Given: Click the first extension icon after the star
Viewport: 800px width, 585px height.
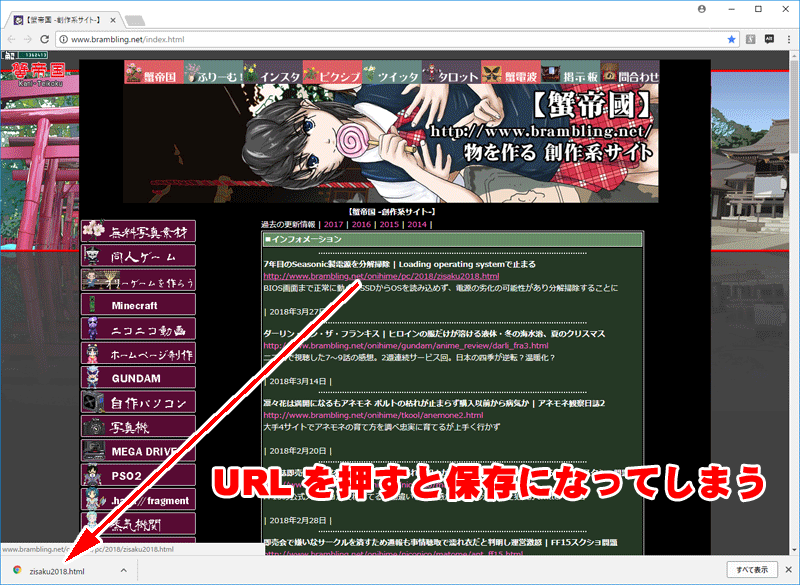Looking at the screenshot, I should coord(751,39).
